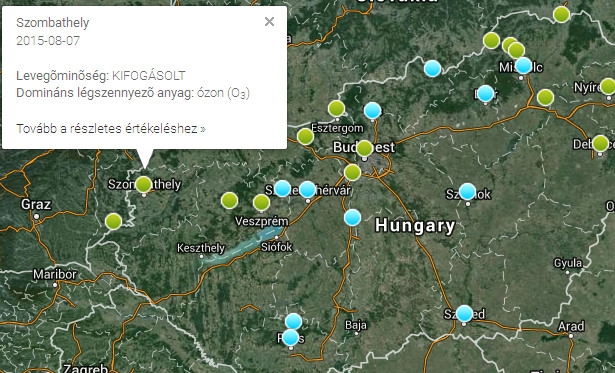Click the Veszprém city label

[262, 221]
